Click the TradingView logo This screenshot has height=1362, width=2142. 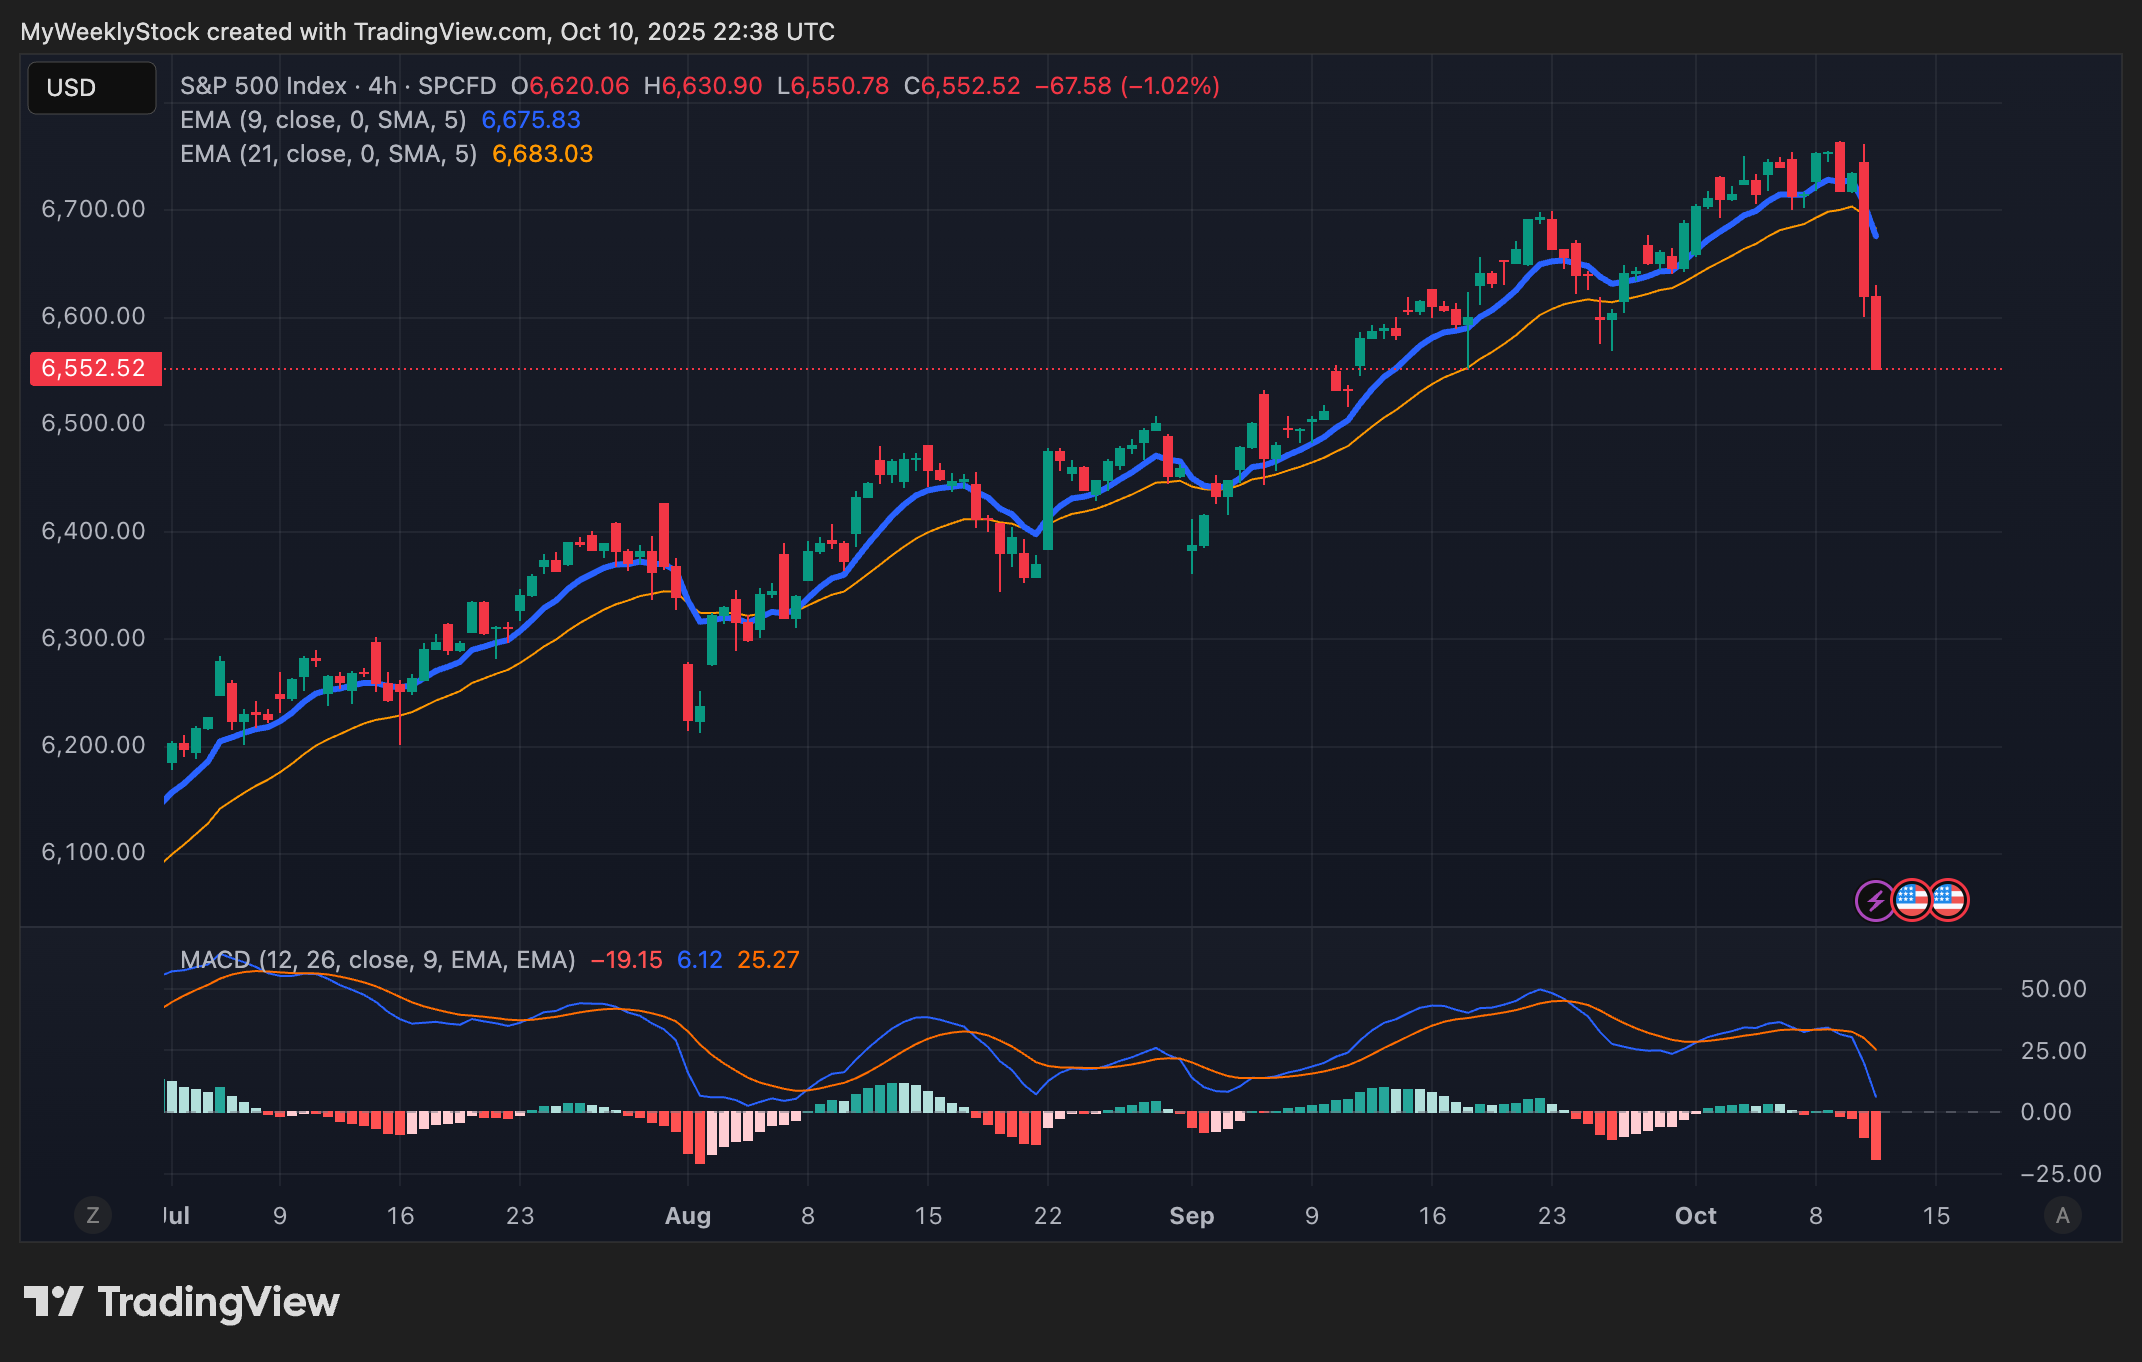pos(181,1302)
